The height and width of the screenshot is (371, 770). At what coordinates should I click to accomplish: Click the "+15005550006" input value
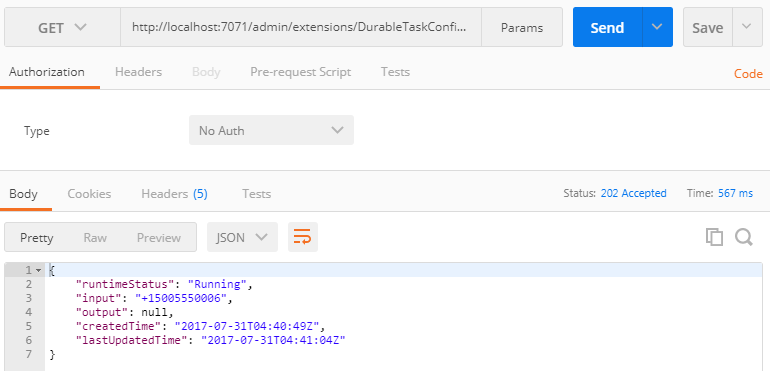[181, 298]
